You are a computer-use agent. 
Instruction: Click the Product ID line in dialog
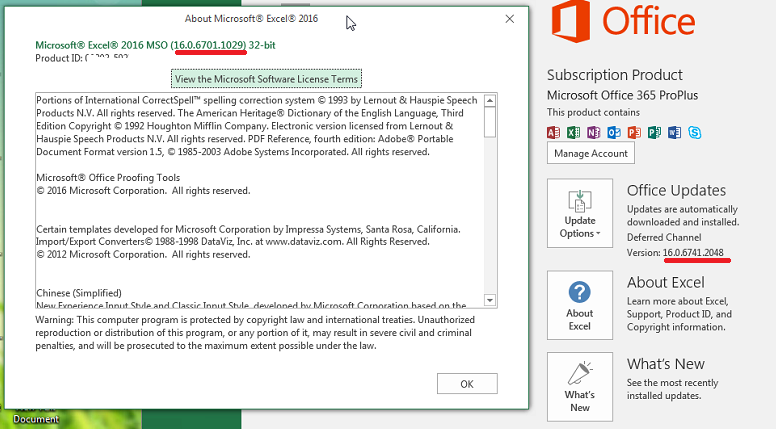click(x=82, y=58)
